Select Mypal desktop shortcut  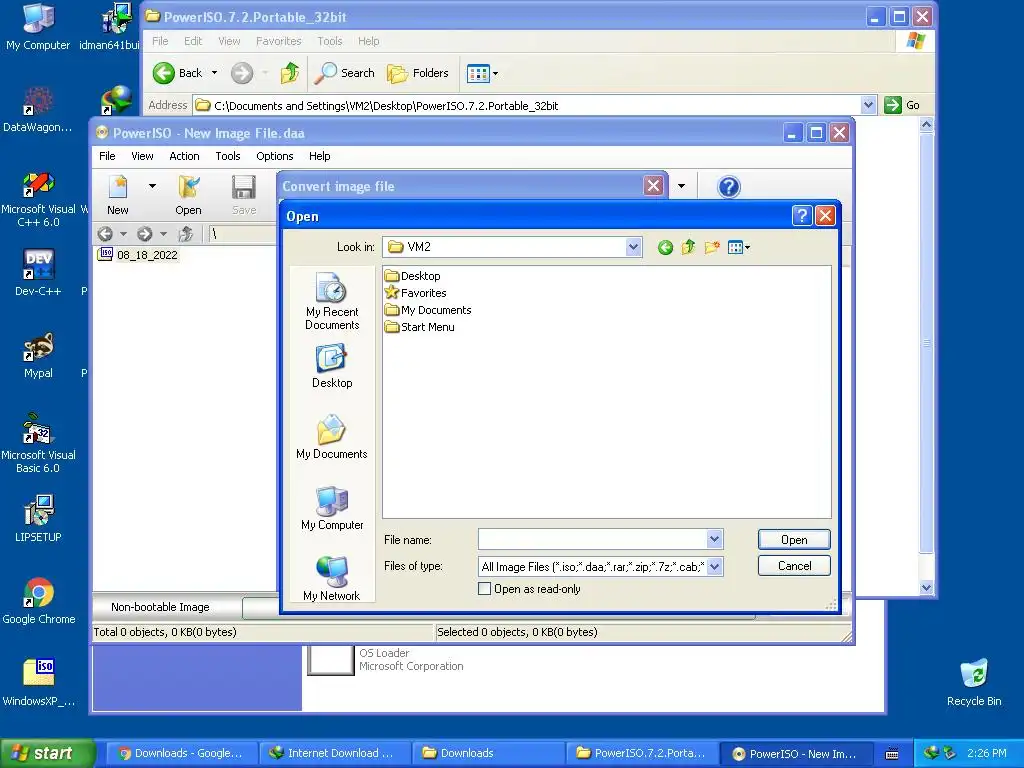(38, 355)
